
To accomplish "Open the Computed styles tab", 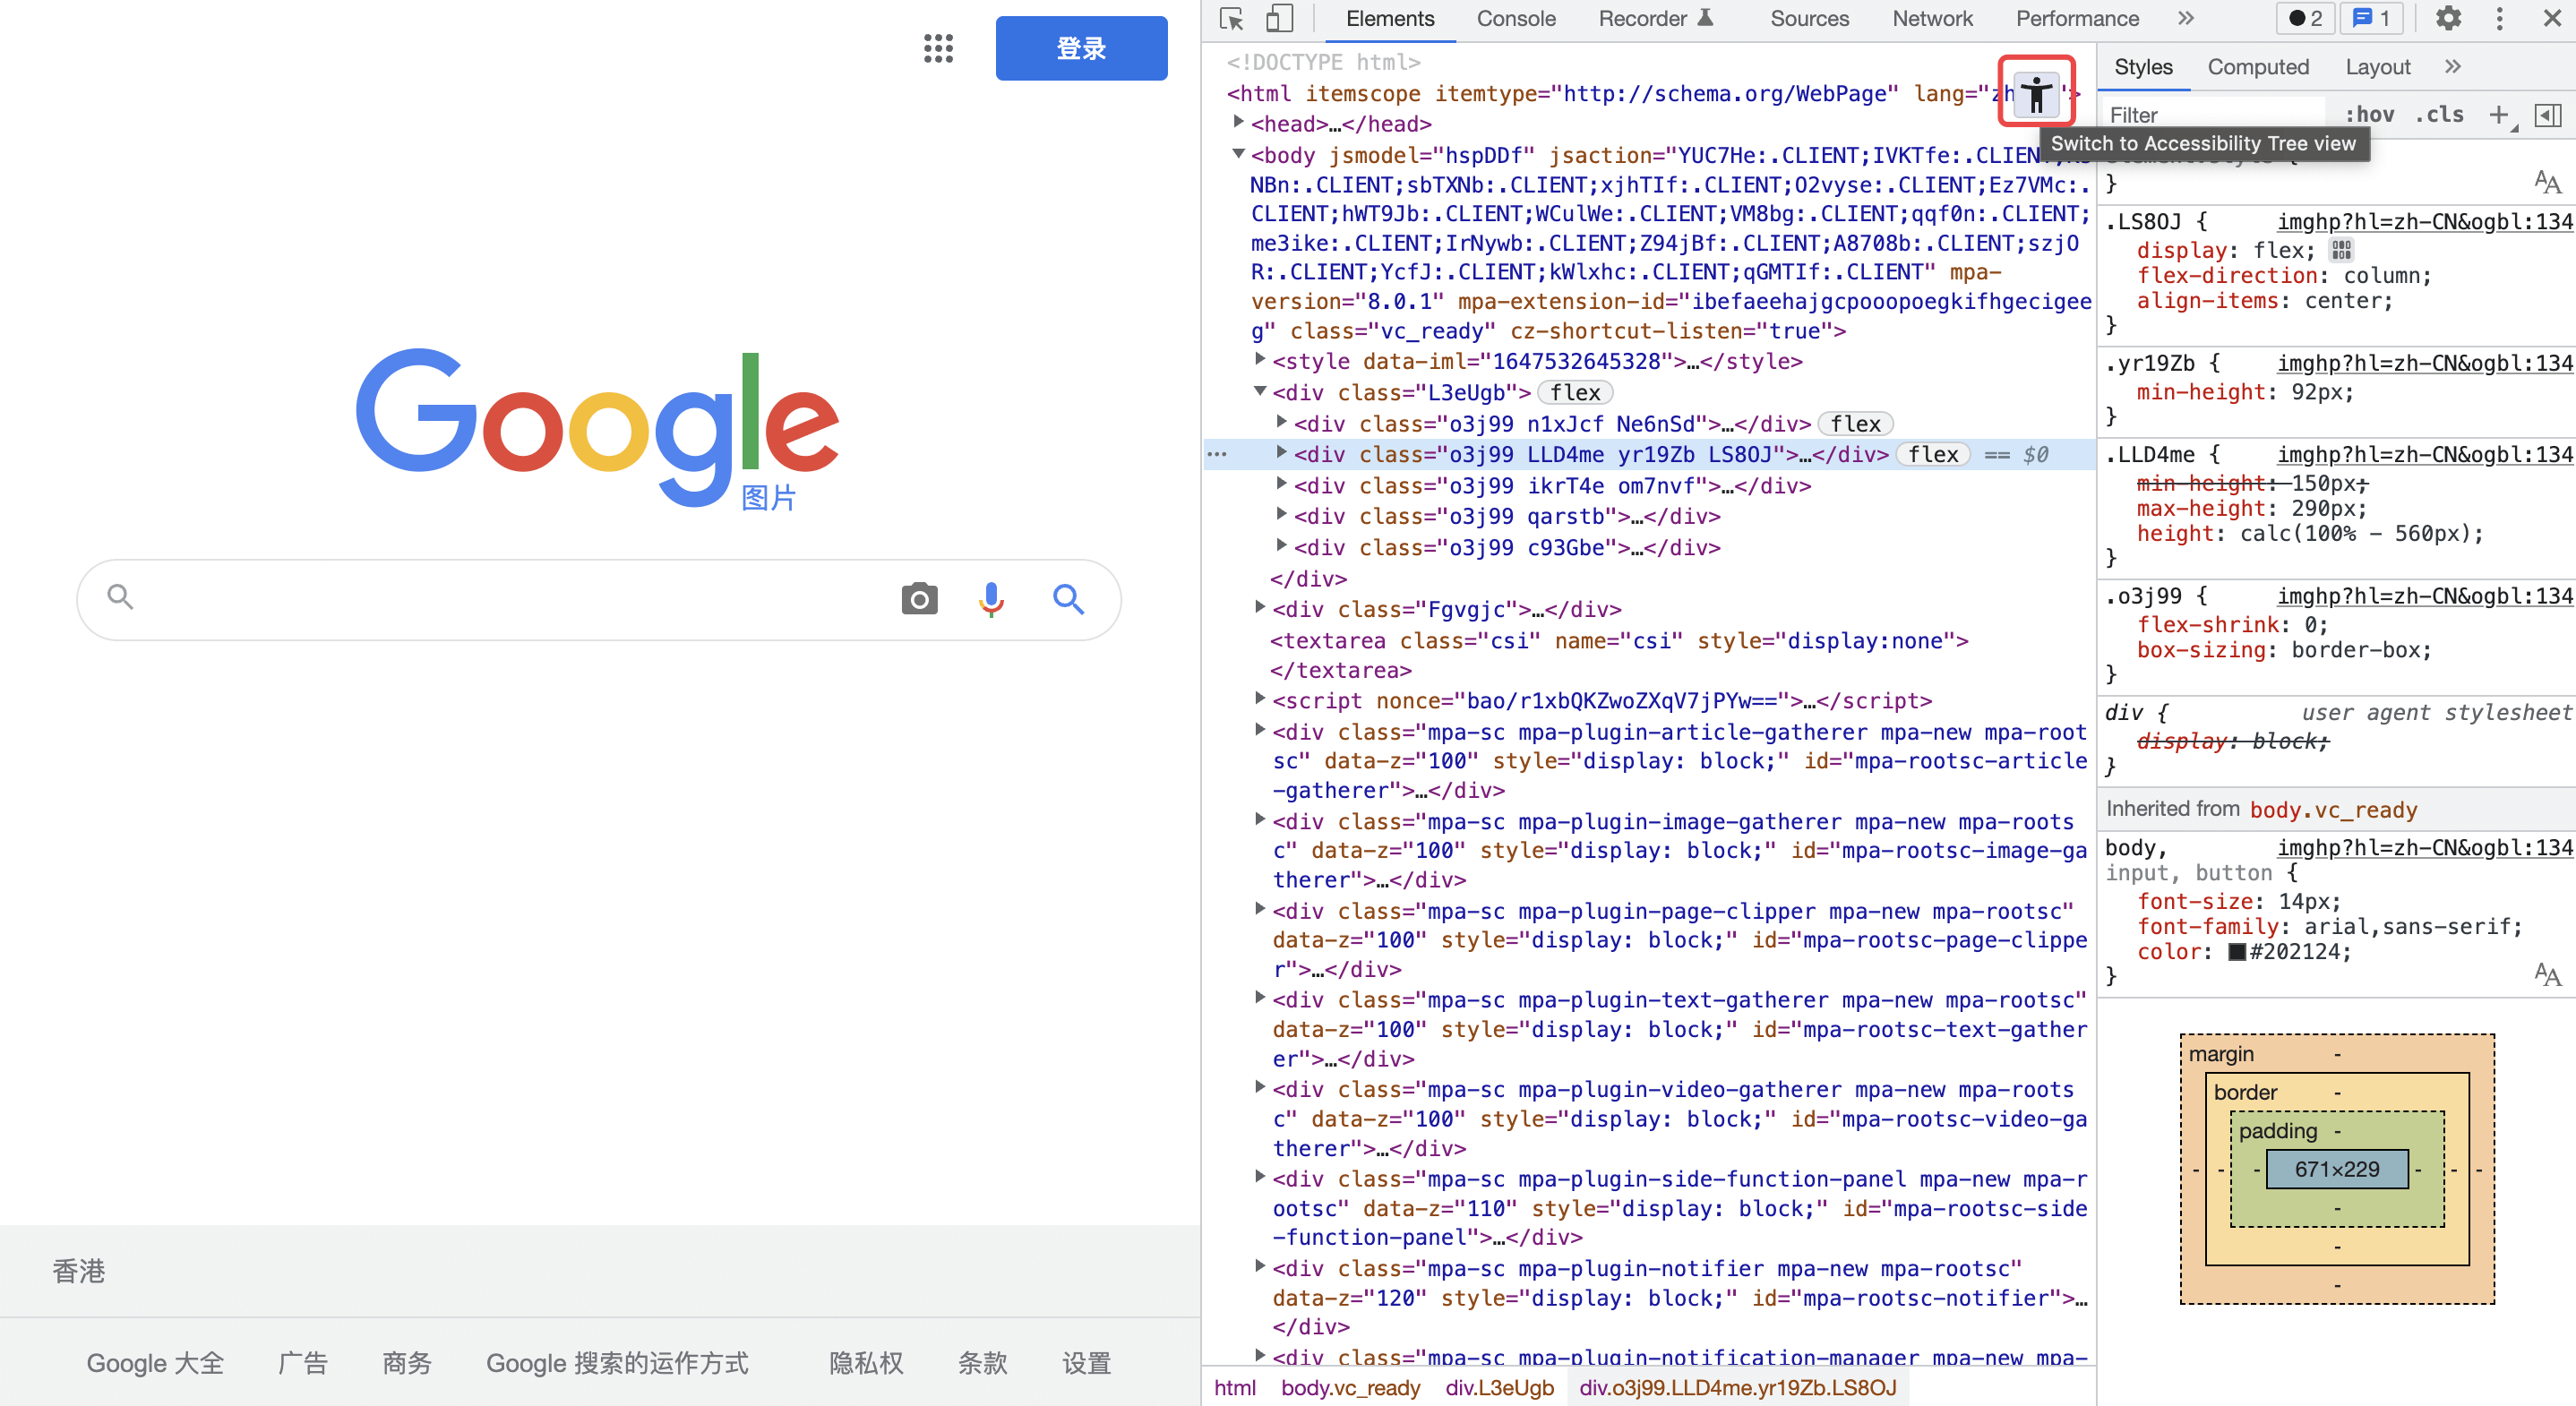I will [x=2257, y=67].
